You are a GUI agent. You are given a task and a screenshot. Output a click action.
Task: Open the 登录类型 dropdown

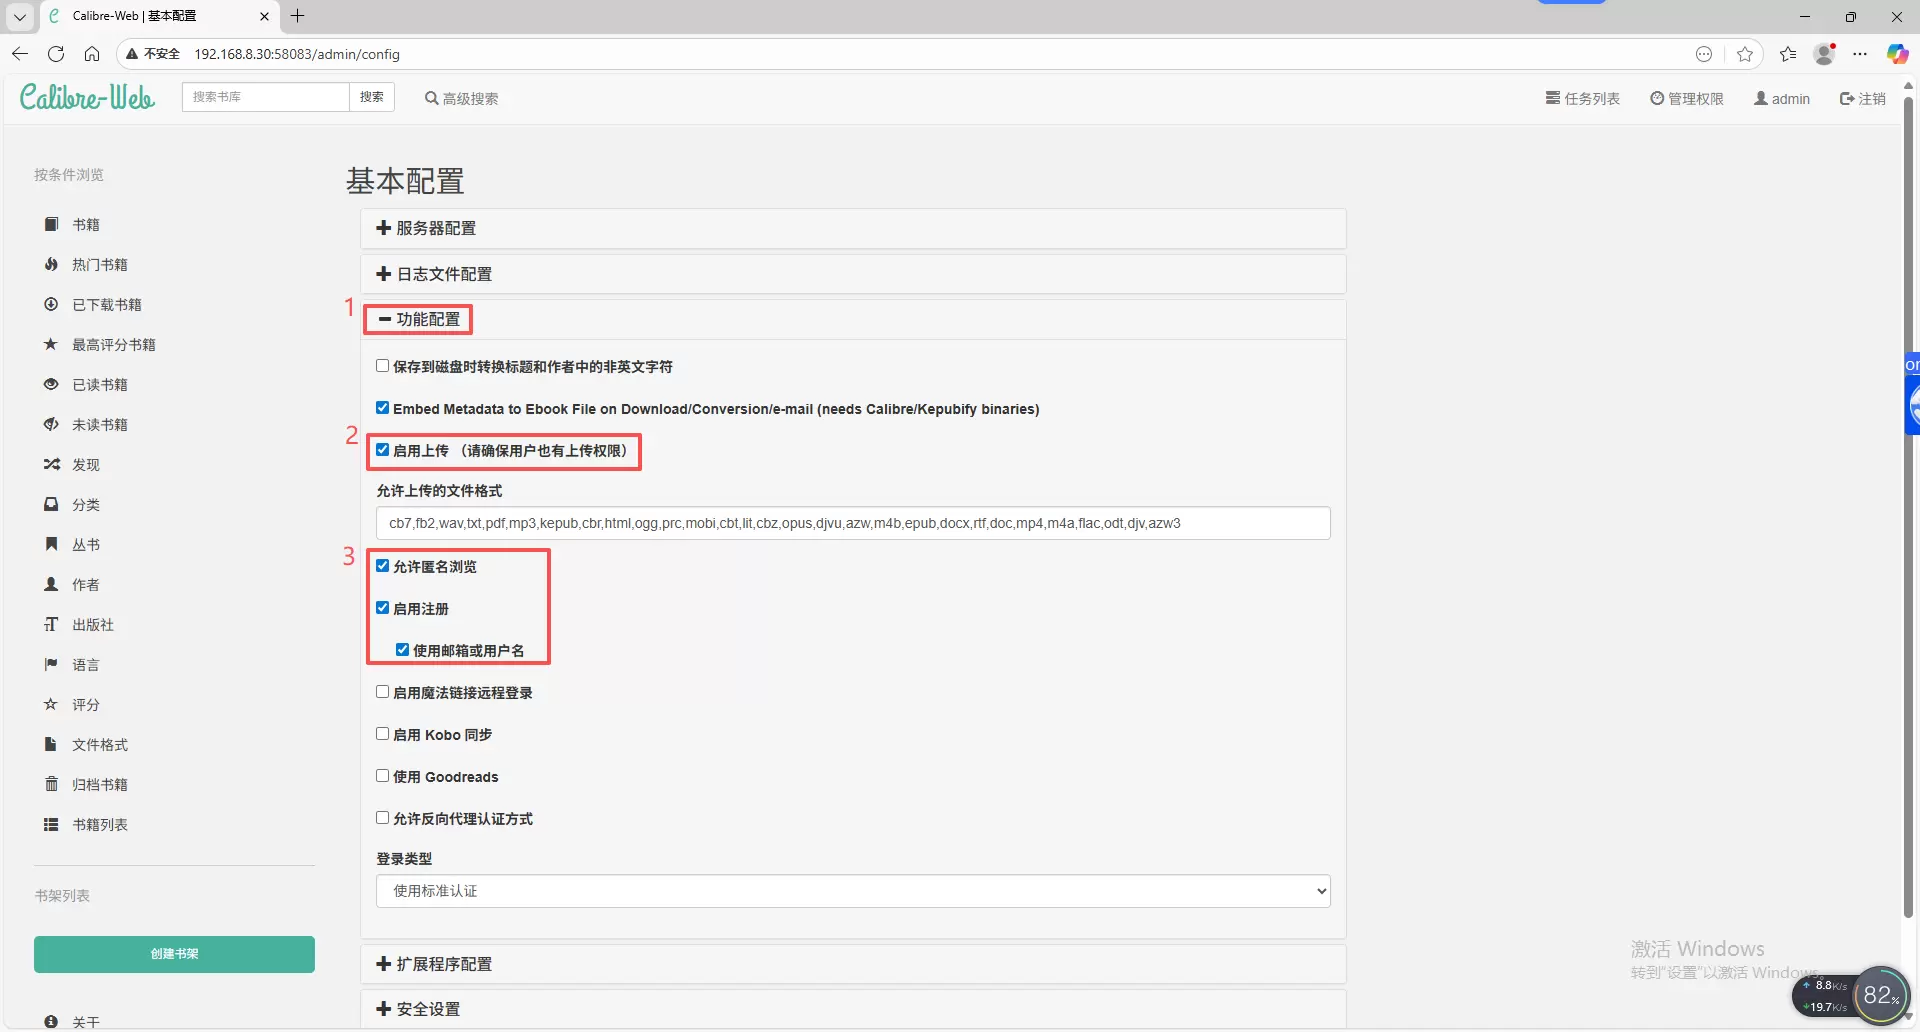coord(852,891)
